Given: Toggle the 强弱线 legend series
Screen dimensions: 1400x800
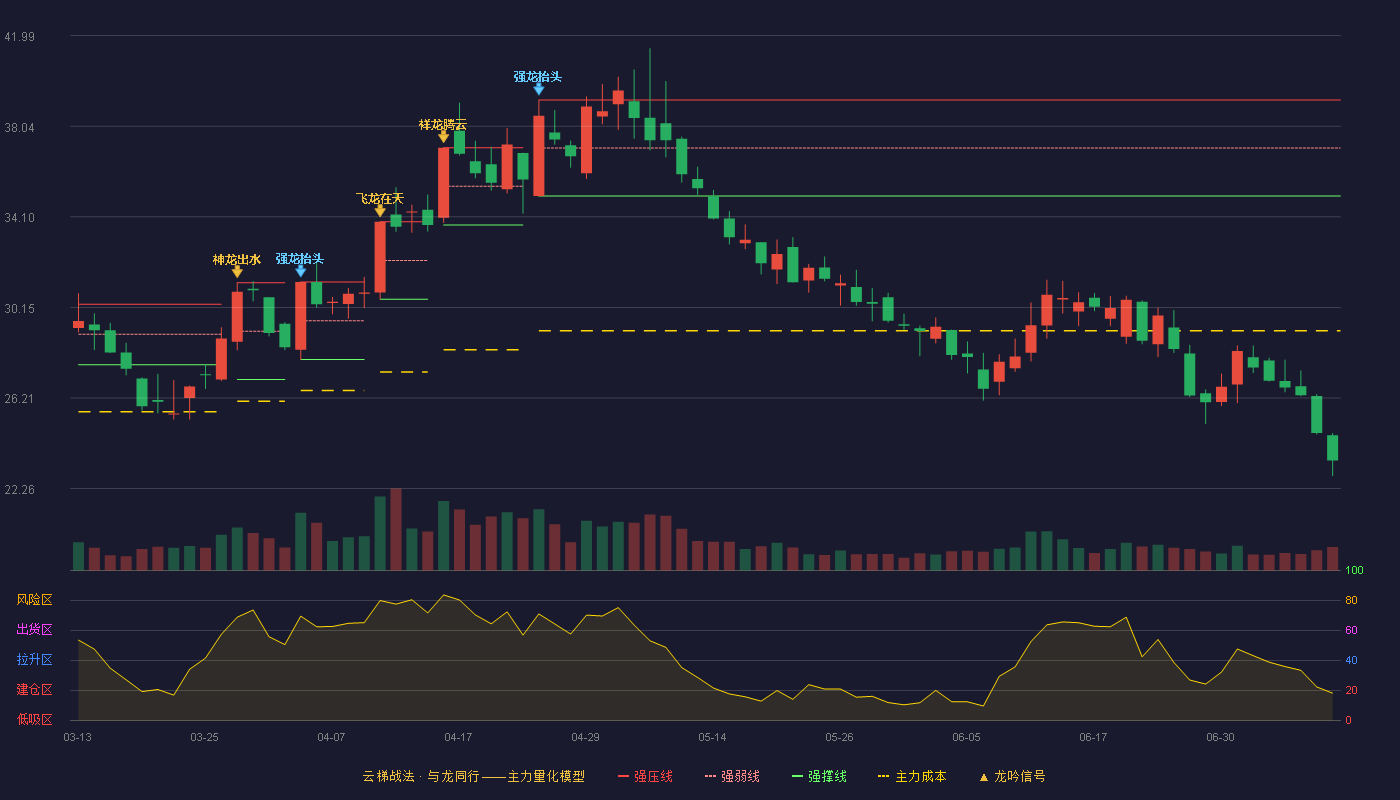Looking at the screenshot, I should tap(732, 776).
